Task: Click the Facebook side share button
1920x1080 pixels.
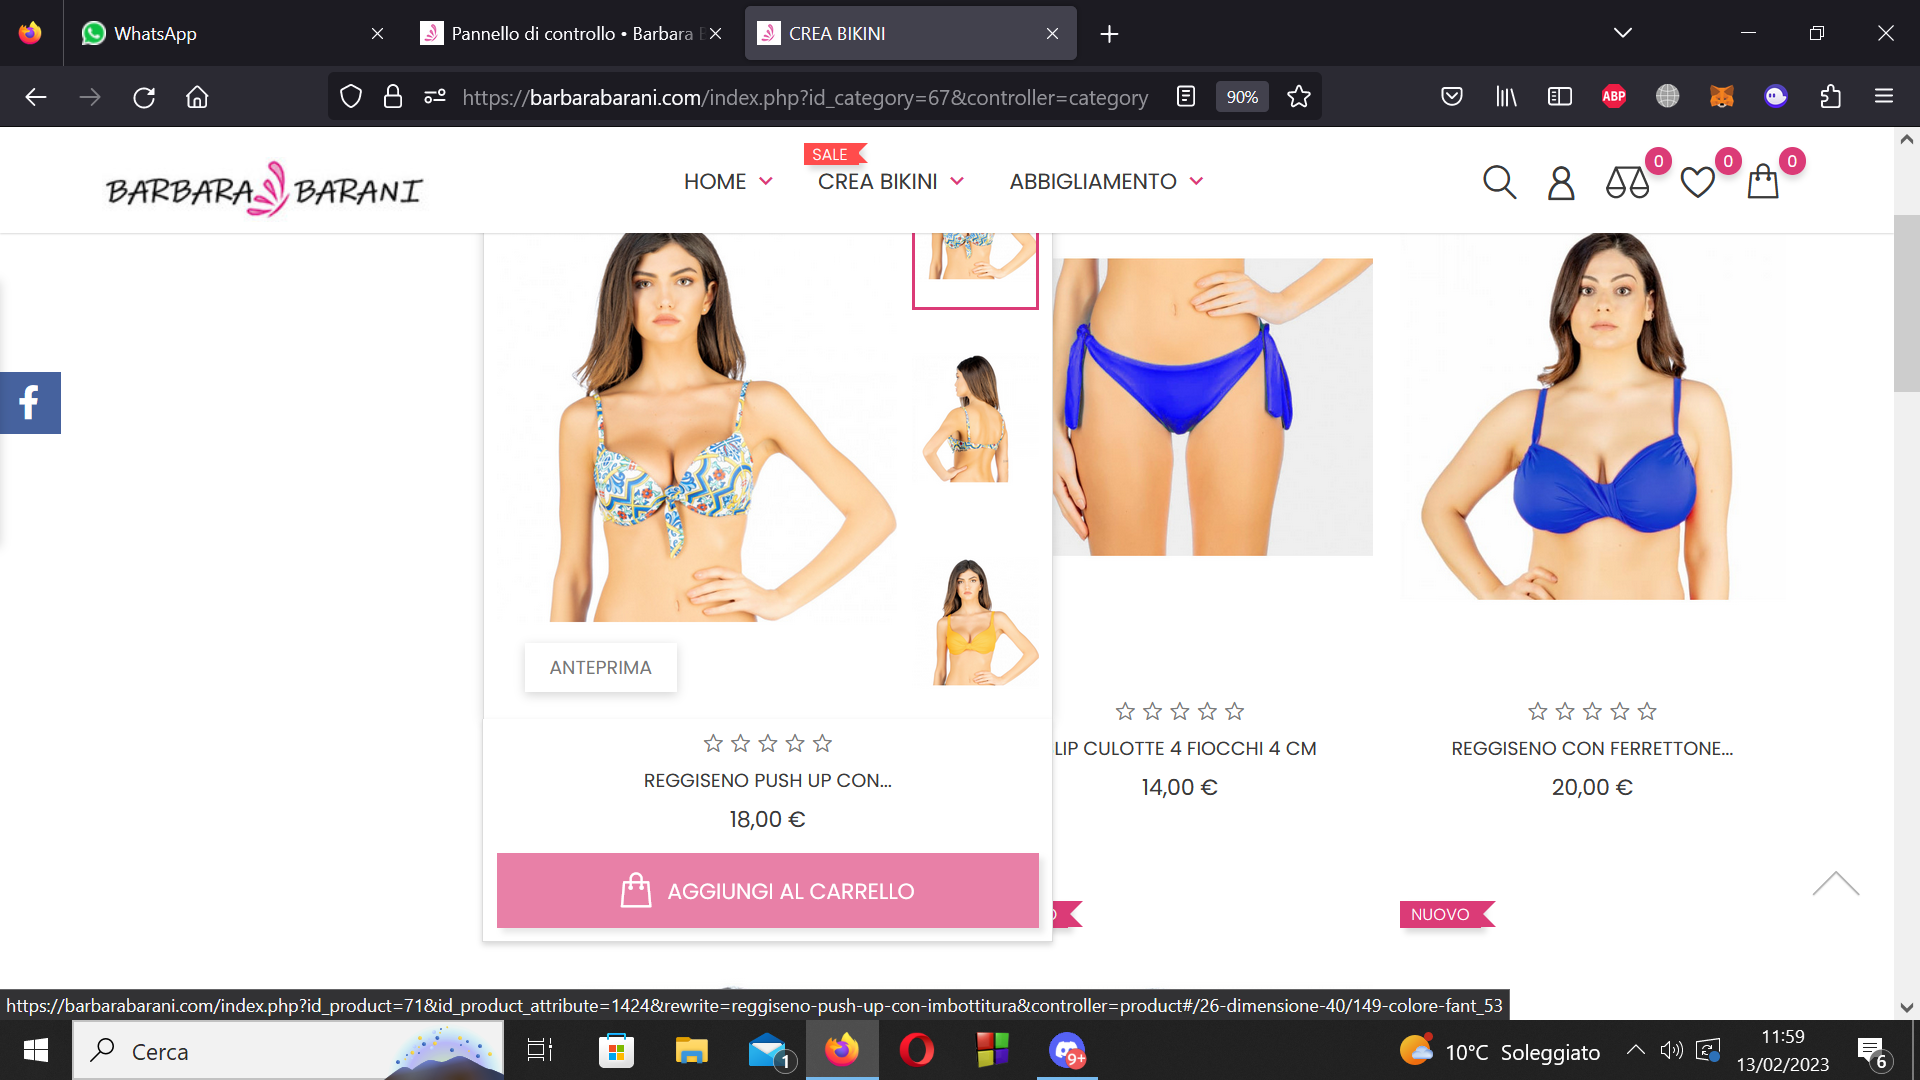Action: (30, 403)
